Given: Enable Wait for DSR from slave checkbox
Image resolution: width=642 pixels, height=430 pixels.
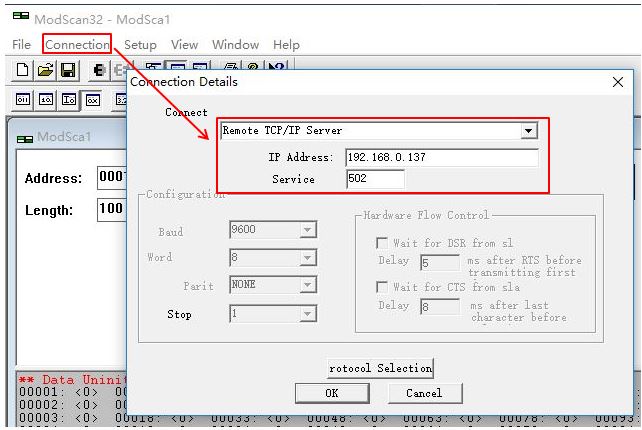Looking at the screenshot, I should pos(382,243).
